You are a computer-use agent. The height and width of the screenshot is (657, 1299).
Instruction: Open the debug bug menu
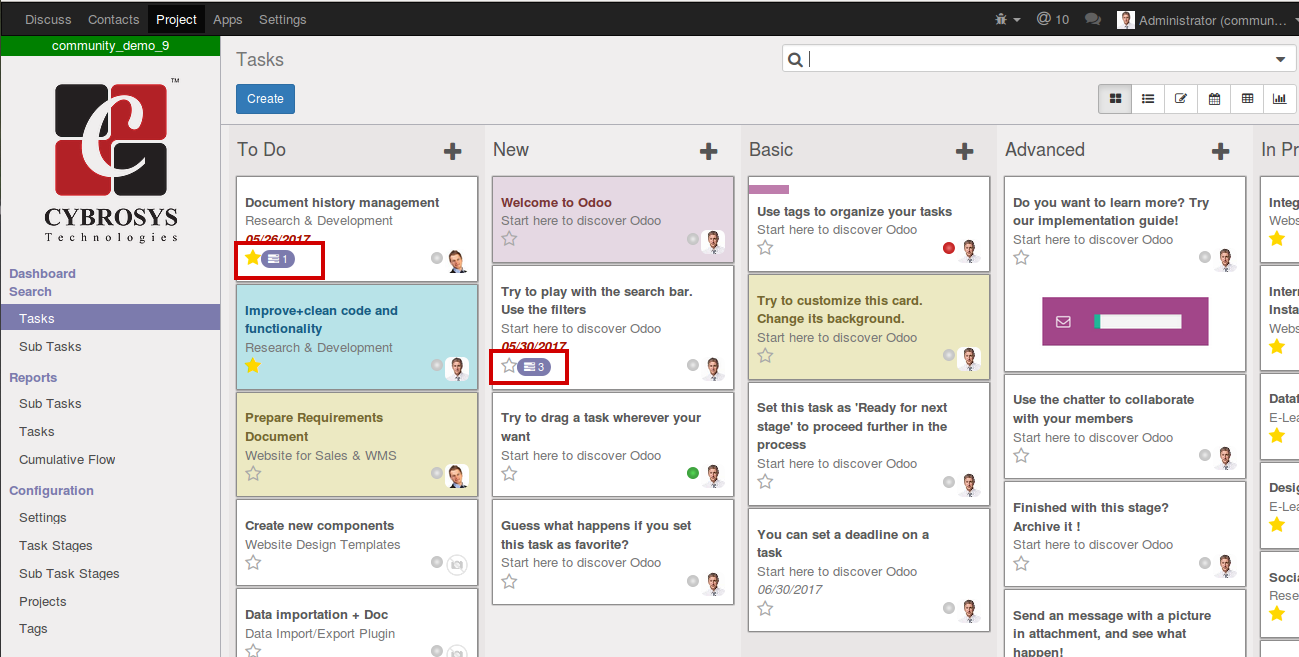pos(1000,19)
